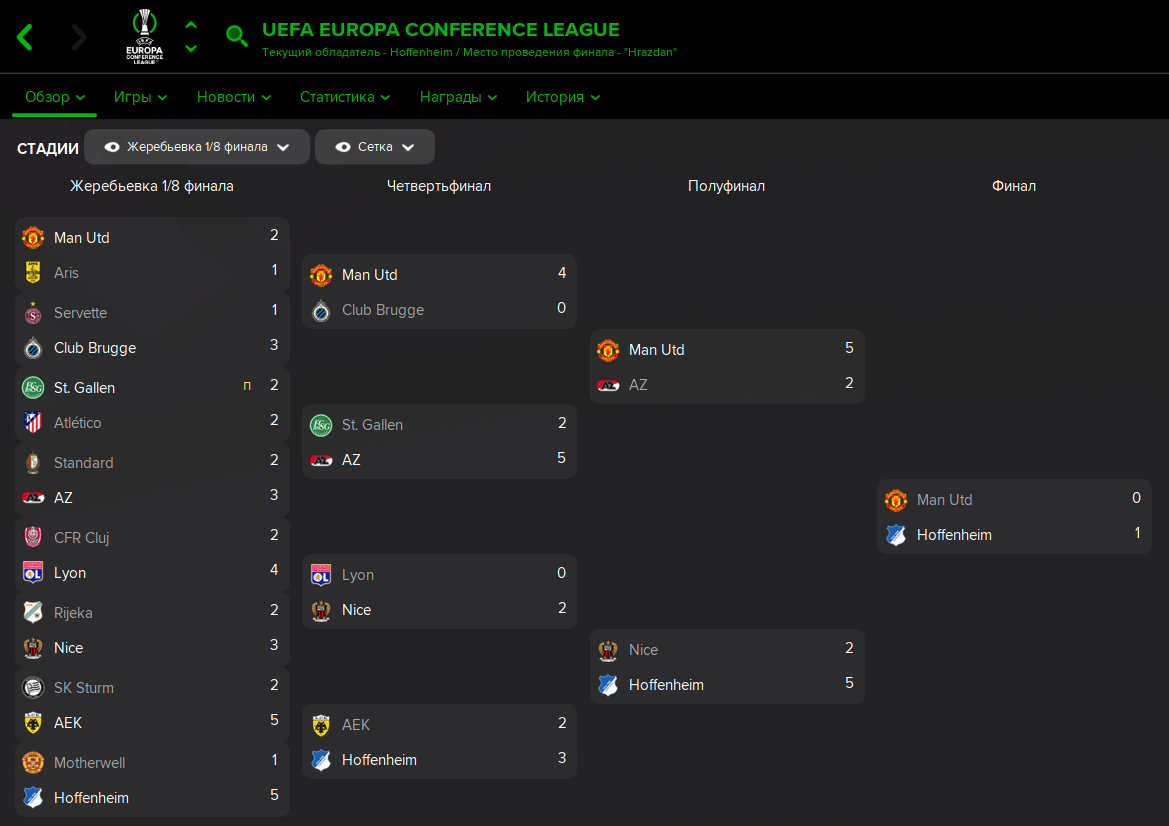Click Nice crest in quarterfinal match
This screenshot has height=826, width=1169.
click(x=321, y=611)
